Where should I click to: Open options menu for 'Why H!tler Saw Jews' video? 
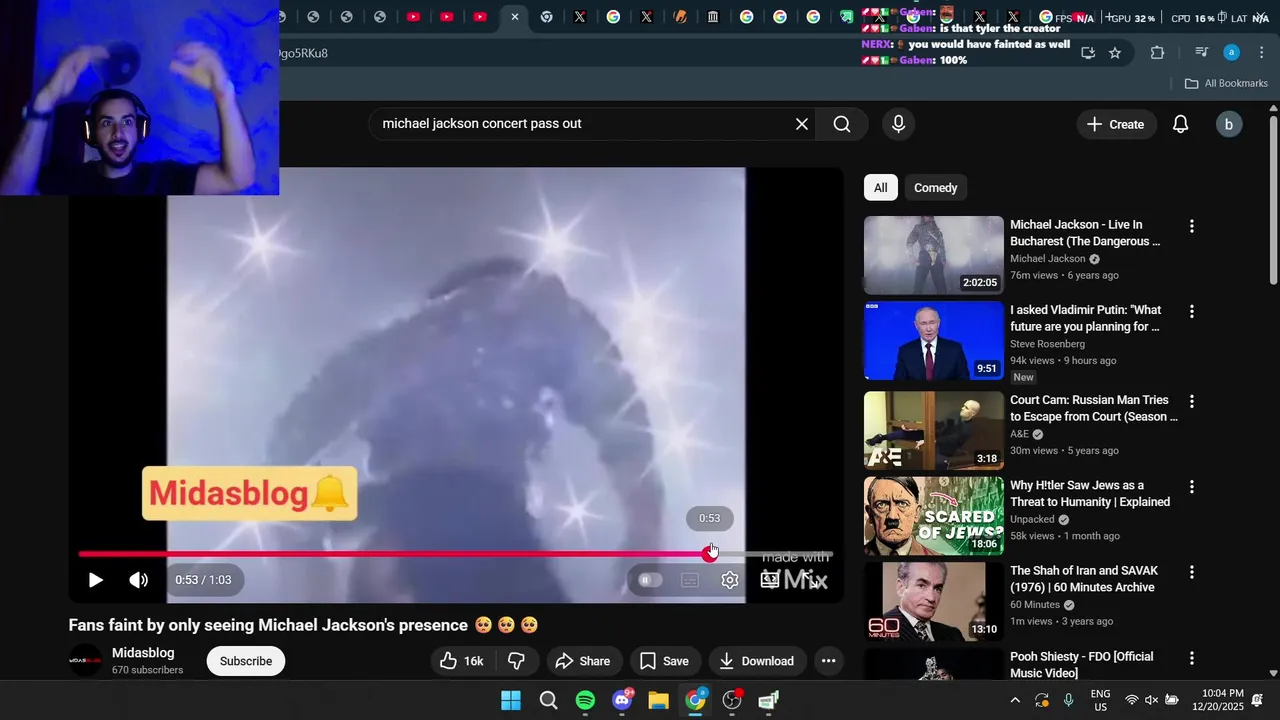point(1191,487)
